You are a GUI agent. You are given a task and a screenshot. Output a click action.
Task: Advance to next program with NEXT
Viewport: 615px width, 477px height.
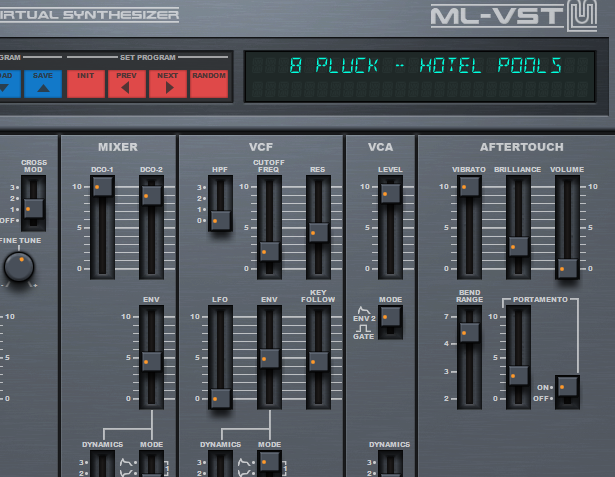(168, 84)
